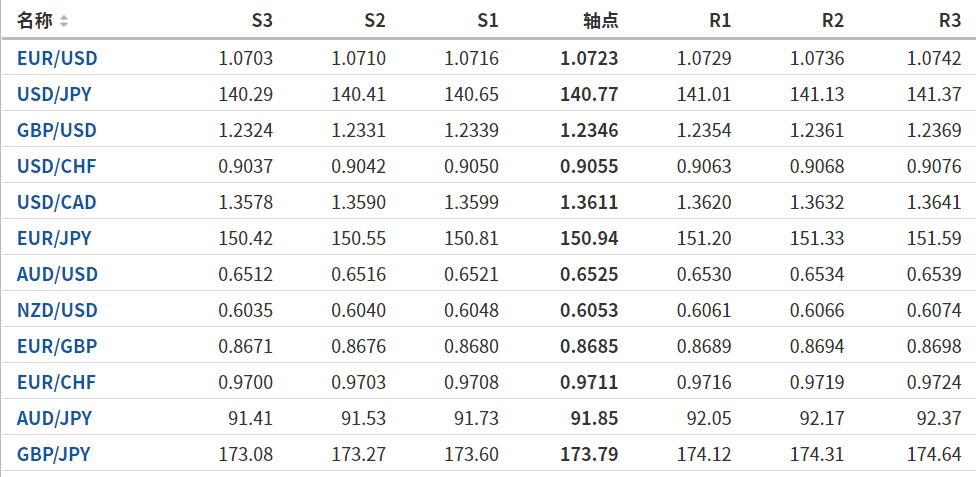This screenshot has height=477, width=976.
Task: Select the GBP/JPY R3 value 174.64
Action: pyautogui.click(x=934, y=454)
